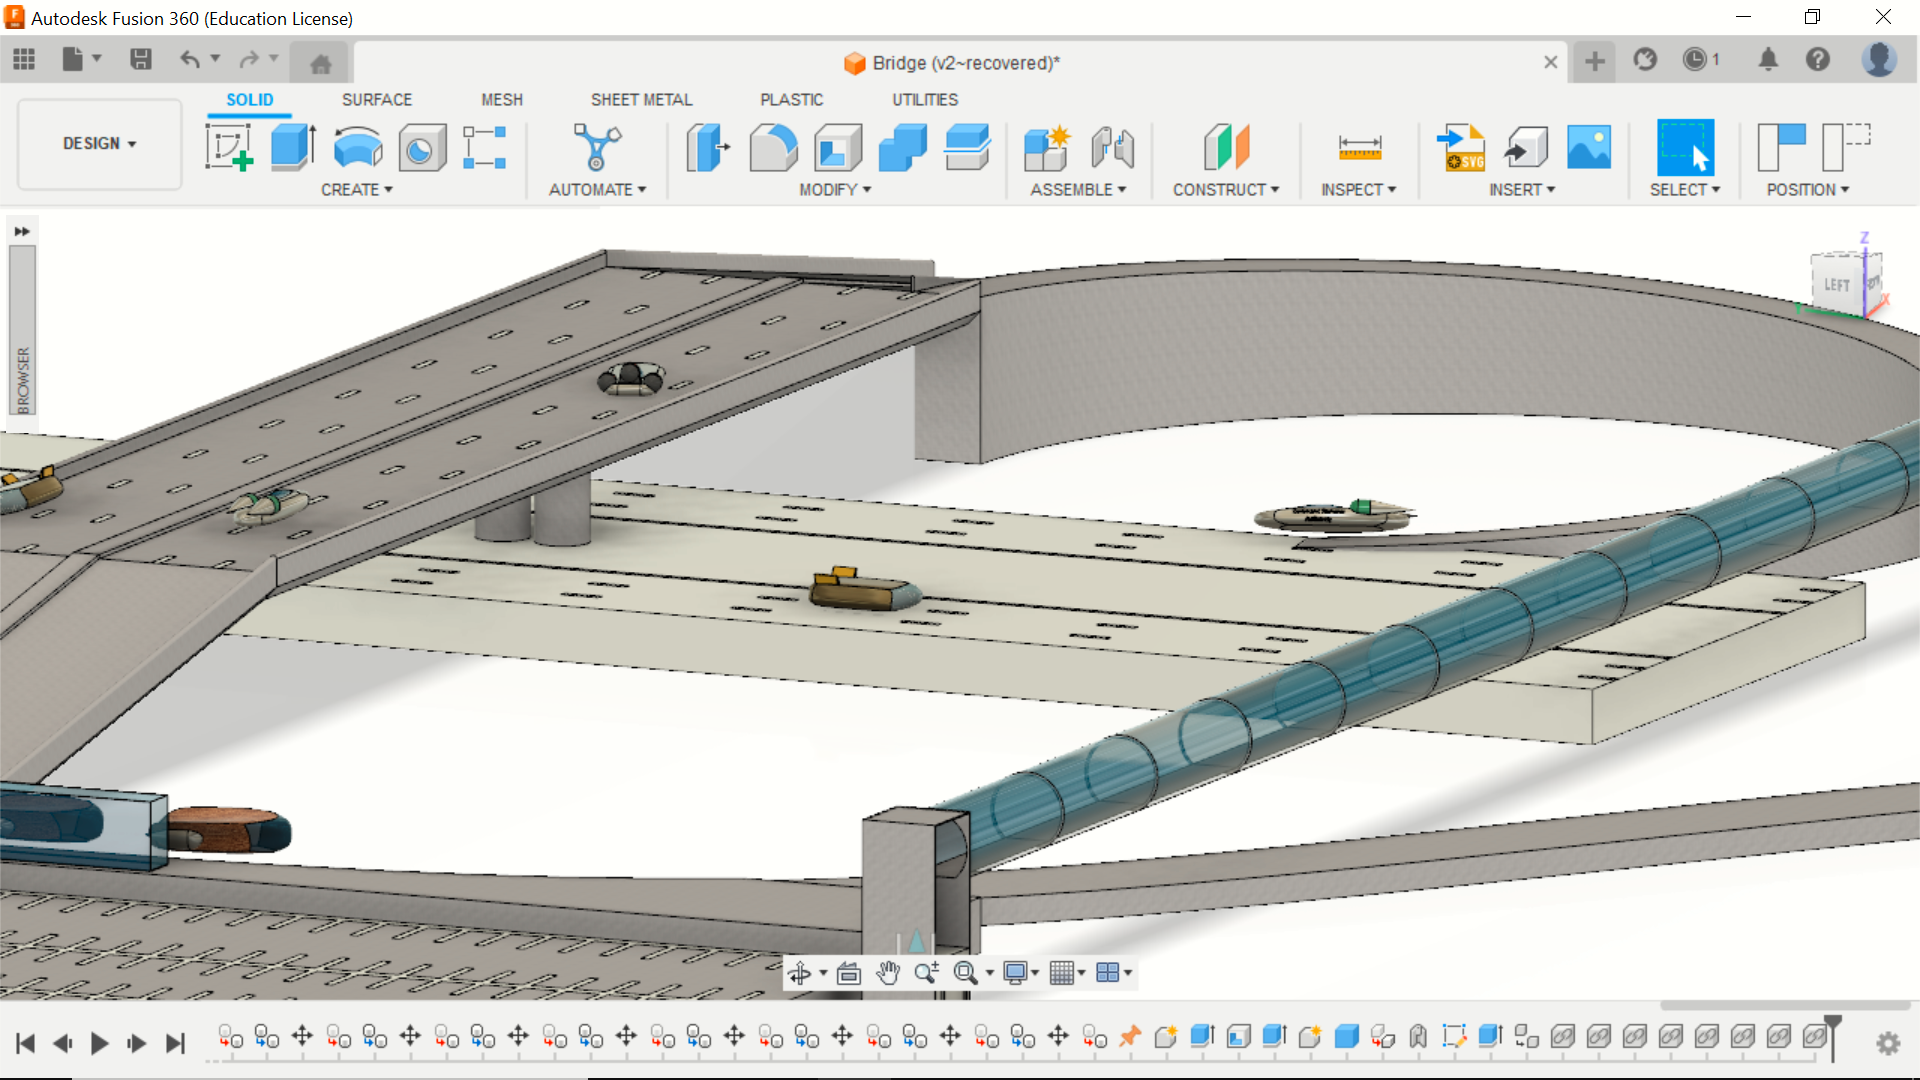This screenshot has width=1920, height=1080.
Task: Open a new design tab with the plus button
Action: point(1594,61)
